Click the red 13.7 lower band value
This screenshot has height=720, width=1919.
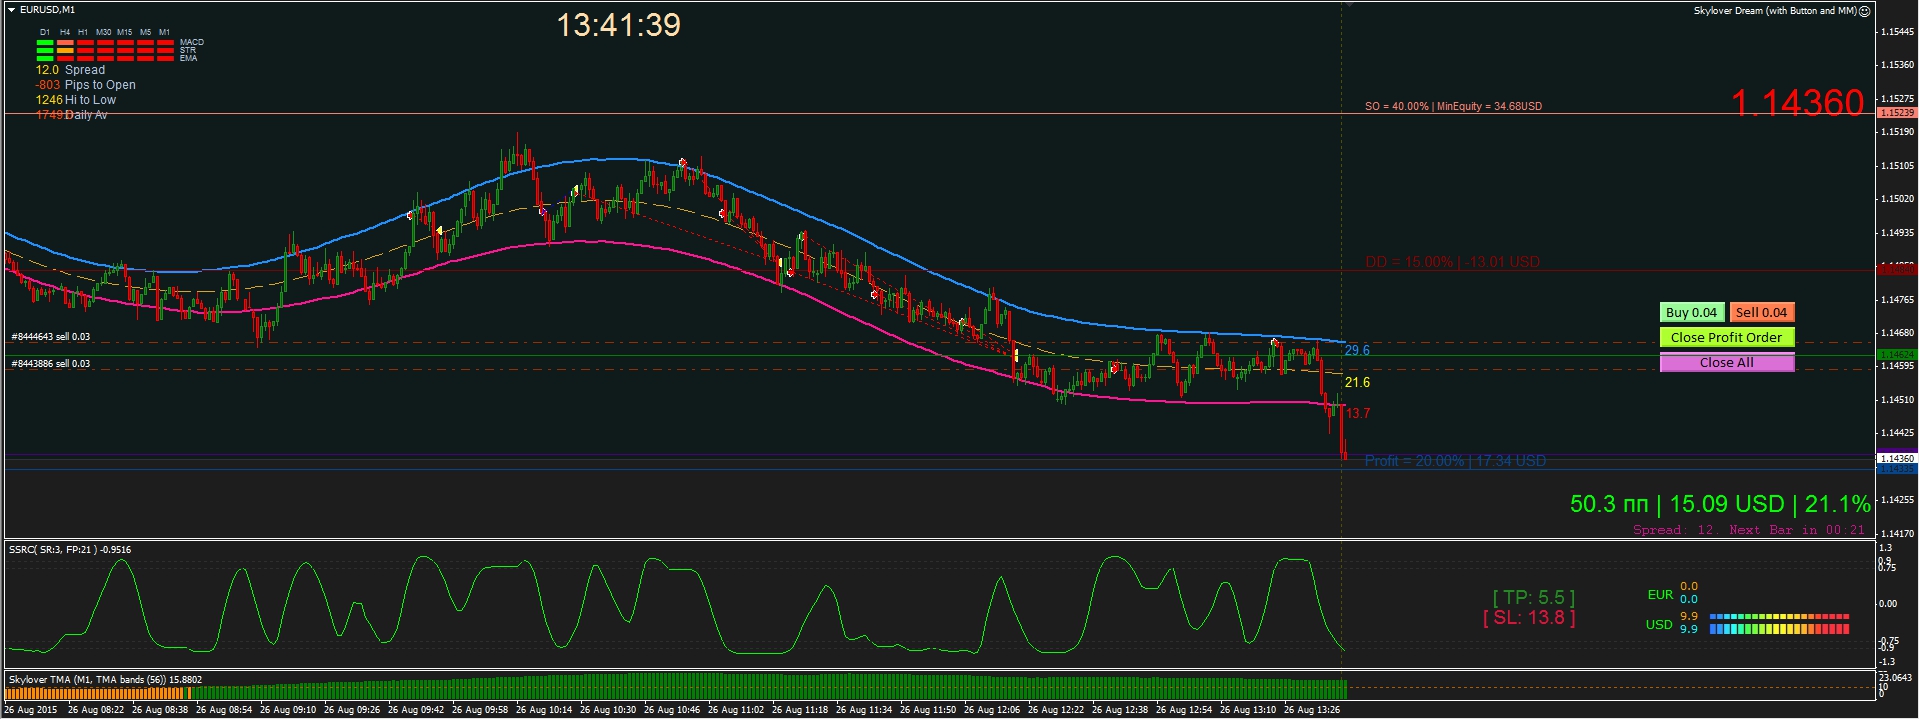coord(1357,413)
